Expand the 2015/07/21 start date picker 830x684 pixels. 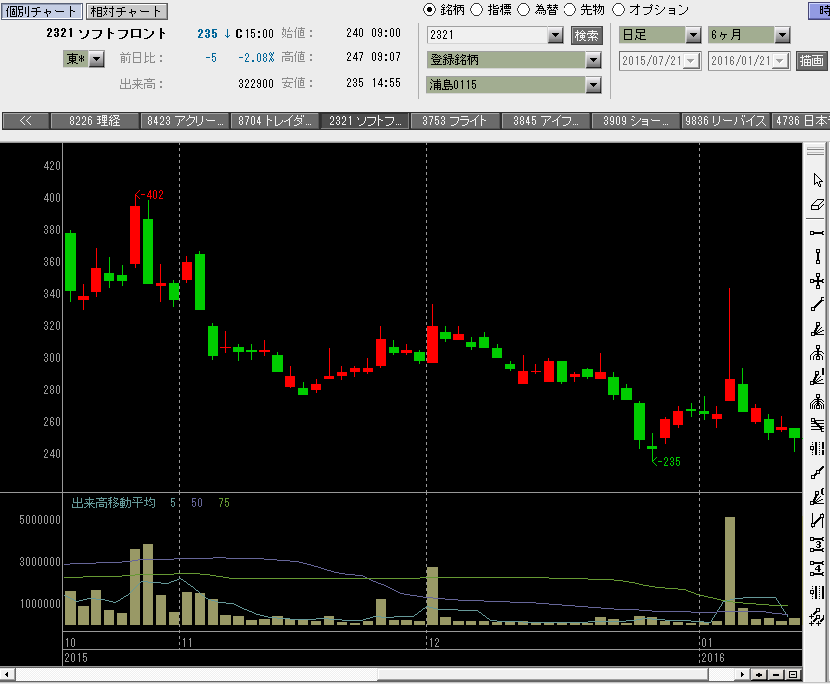[691, 61]
